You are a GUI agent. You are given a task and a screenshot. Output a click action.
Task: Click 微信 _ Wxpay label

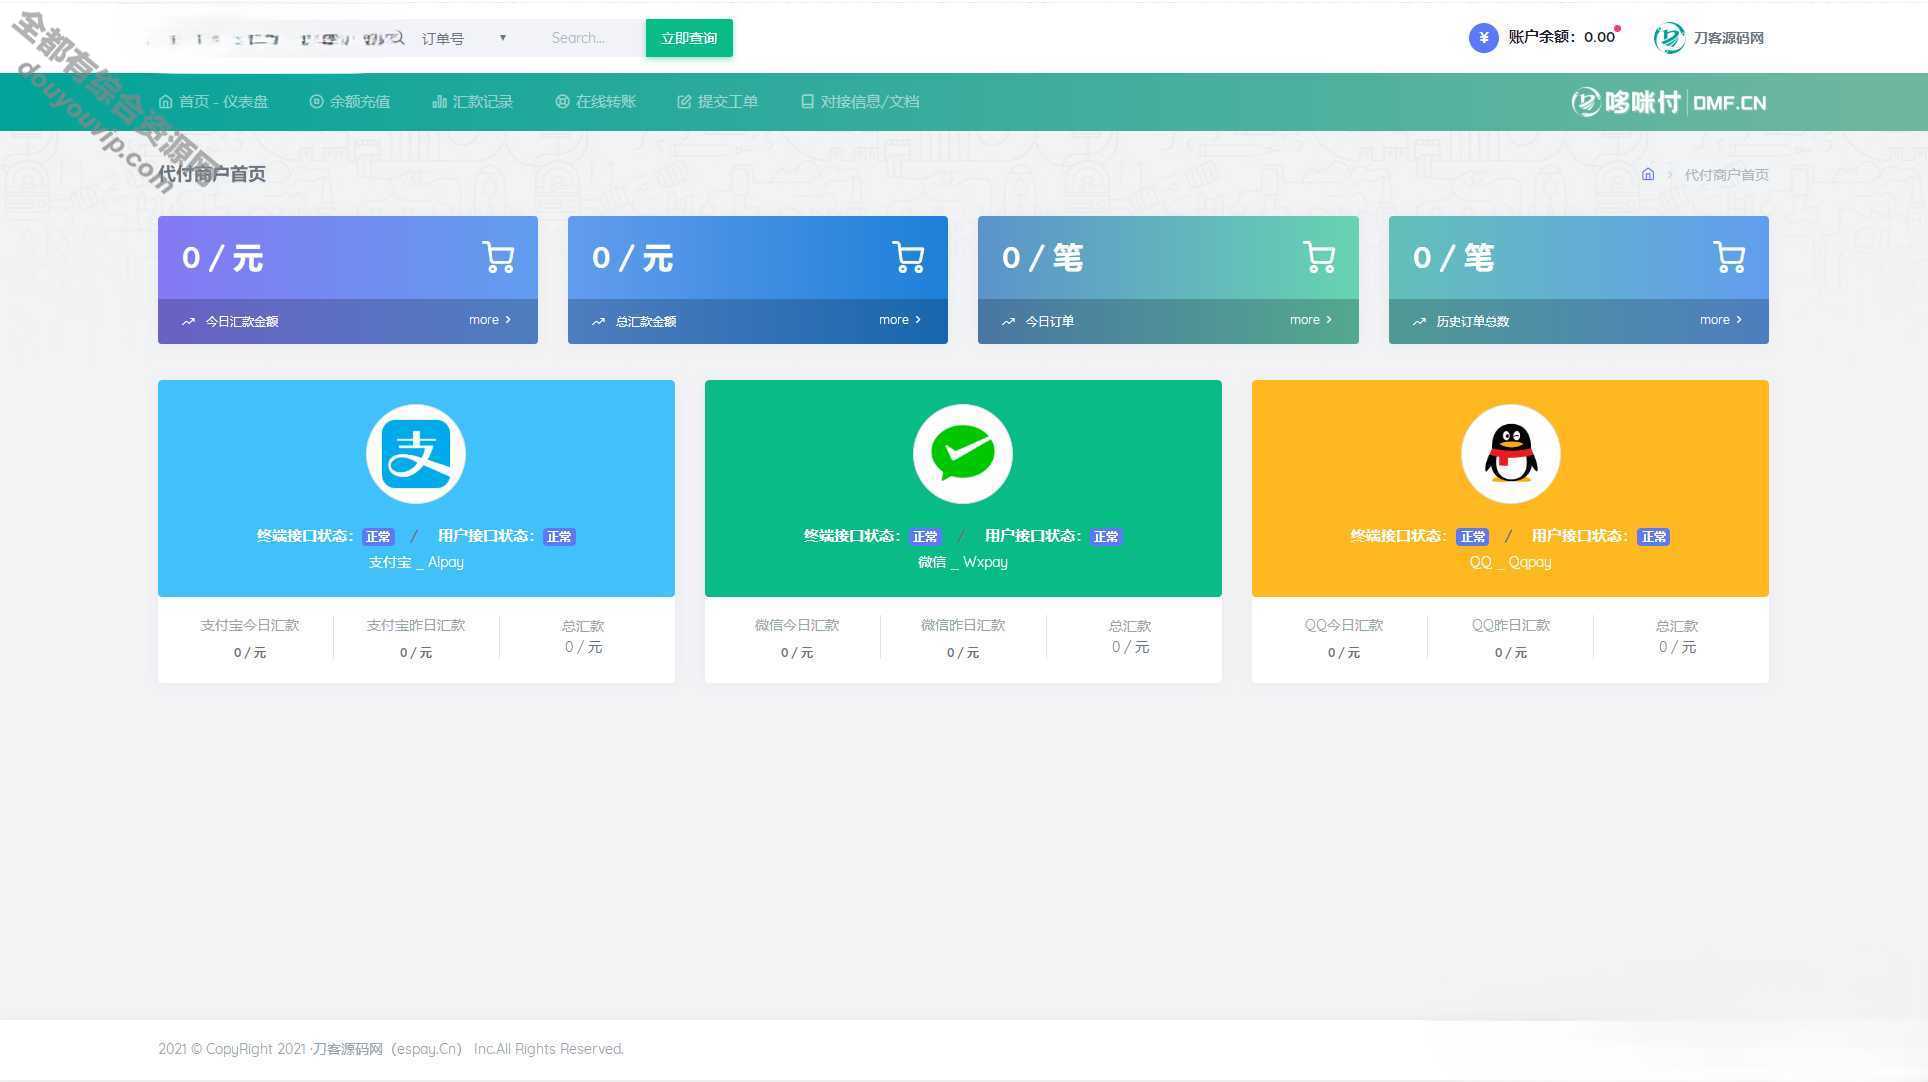coord(963,562)
